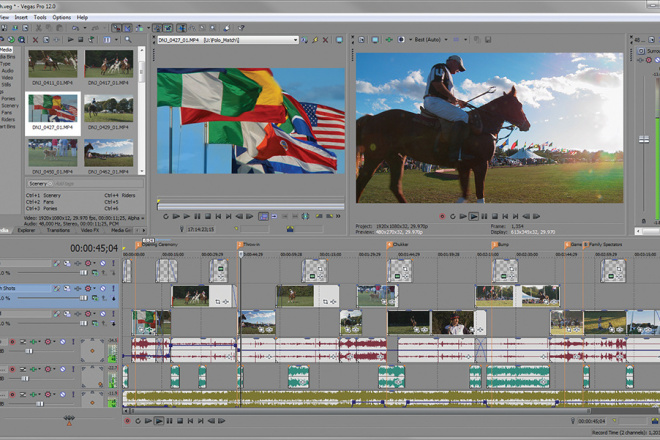Viewport: 660px width, 440px height.
Task: Click Play button under Video Preview
Action: [474, 216]
